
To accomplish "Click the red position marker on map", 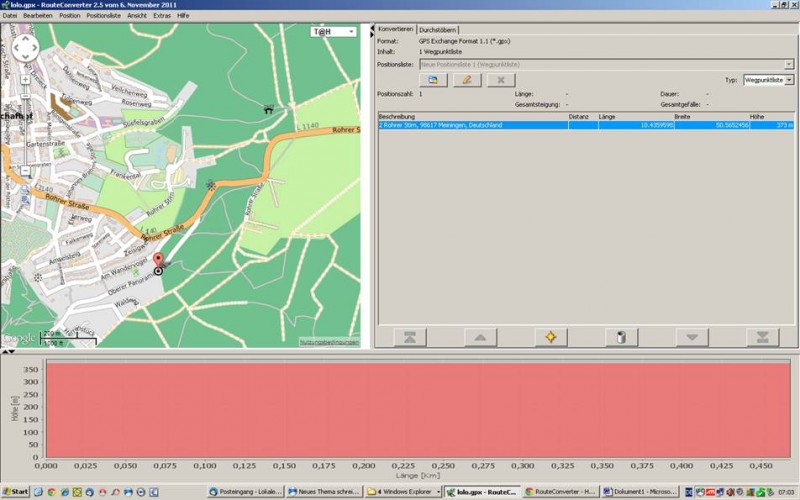I will click(157, 262).
